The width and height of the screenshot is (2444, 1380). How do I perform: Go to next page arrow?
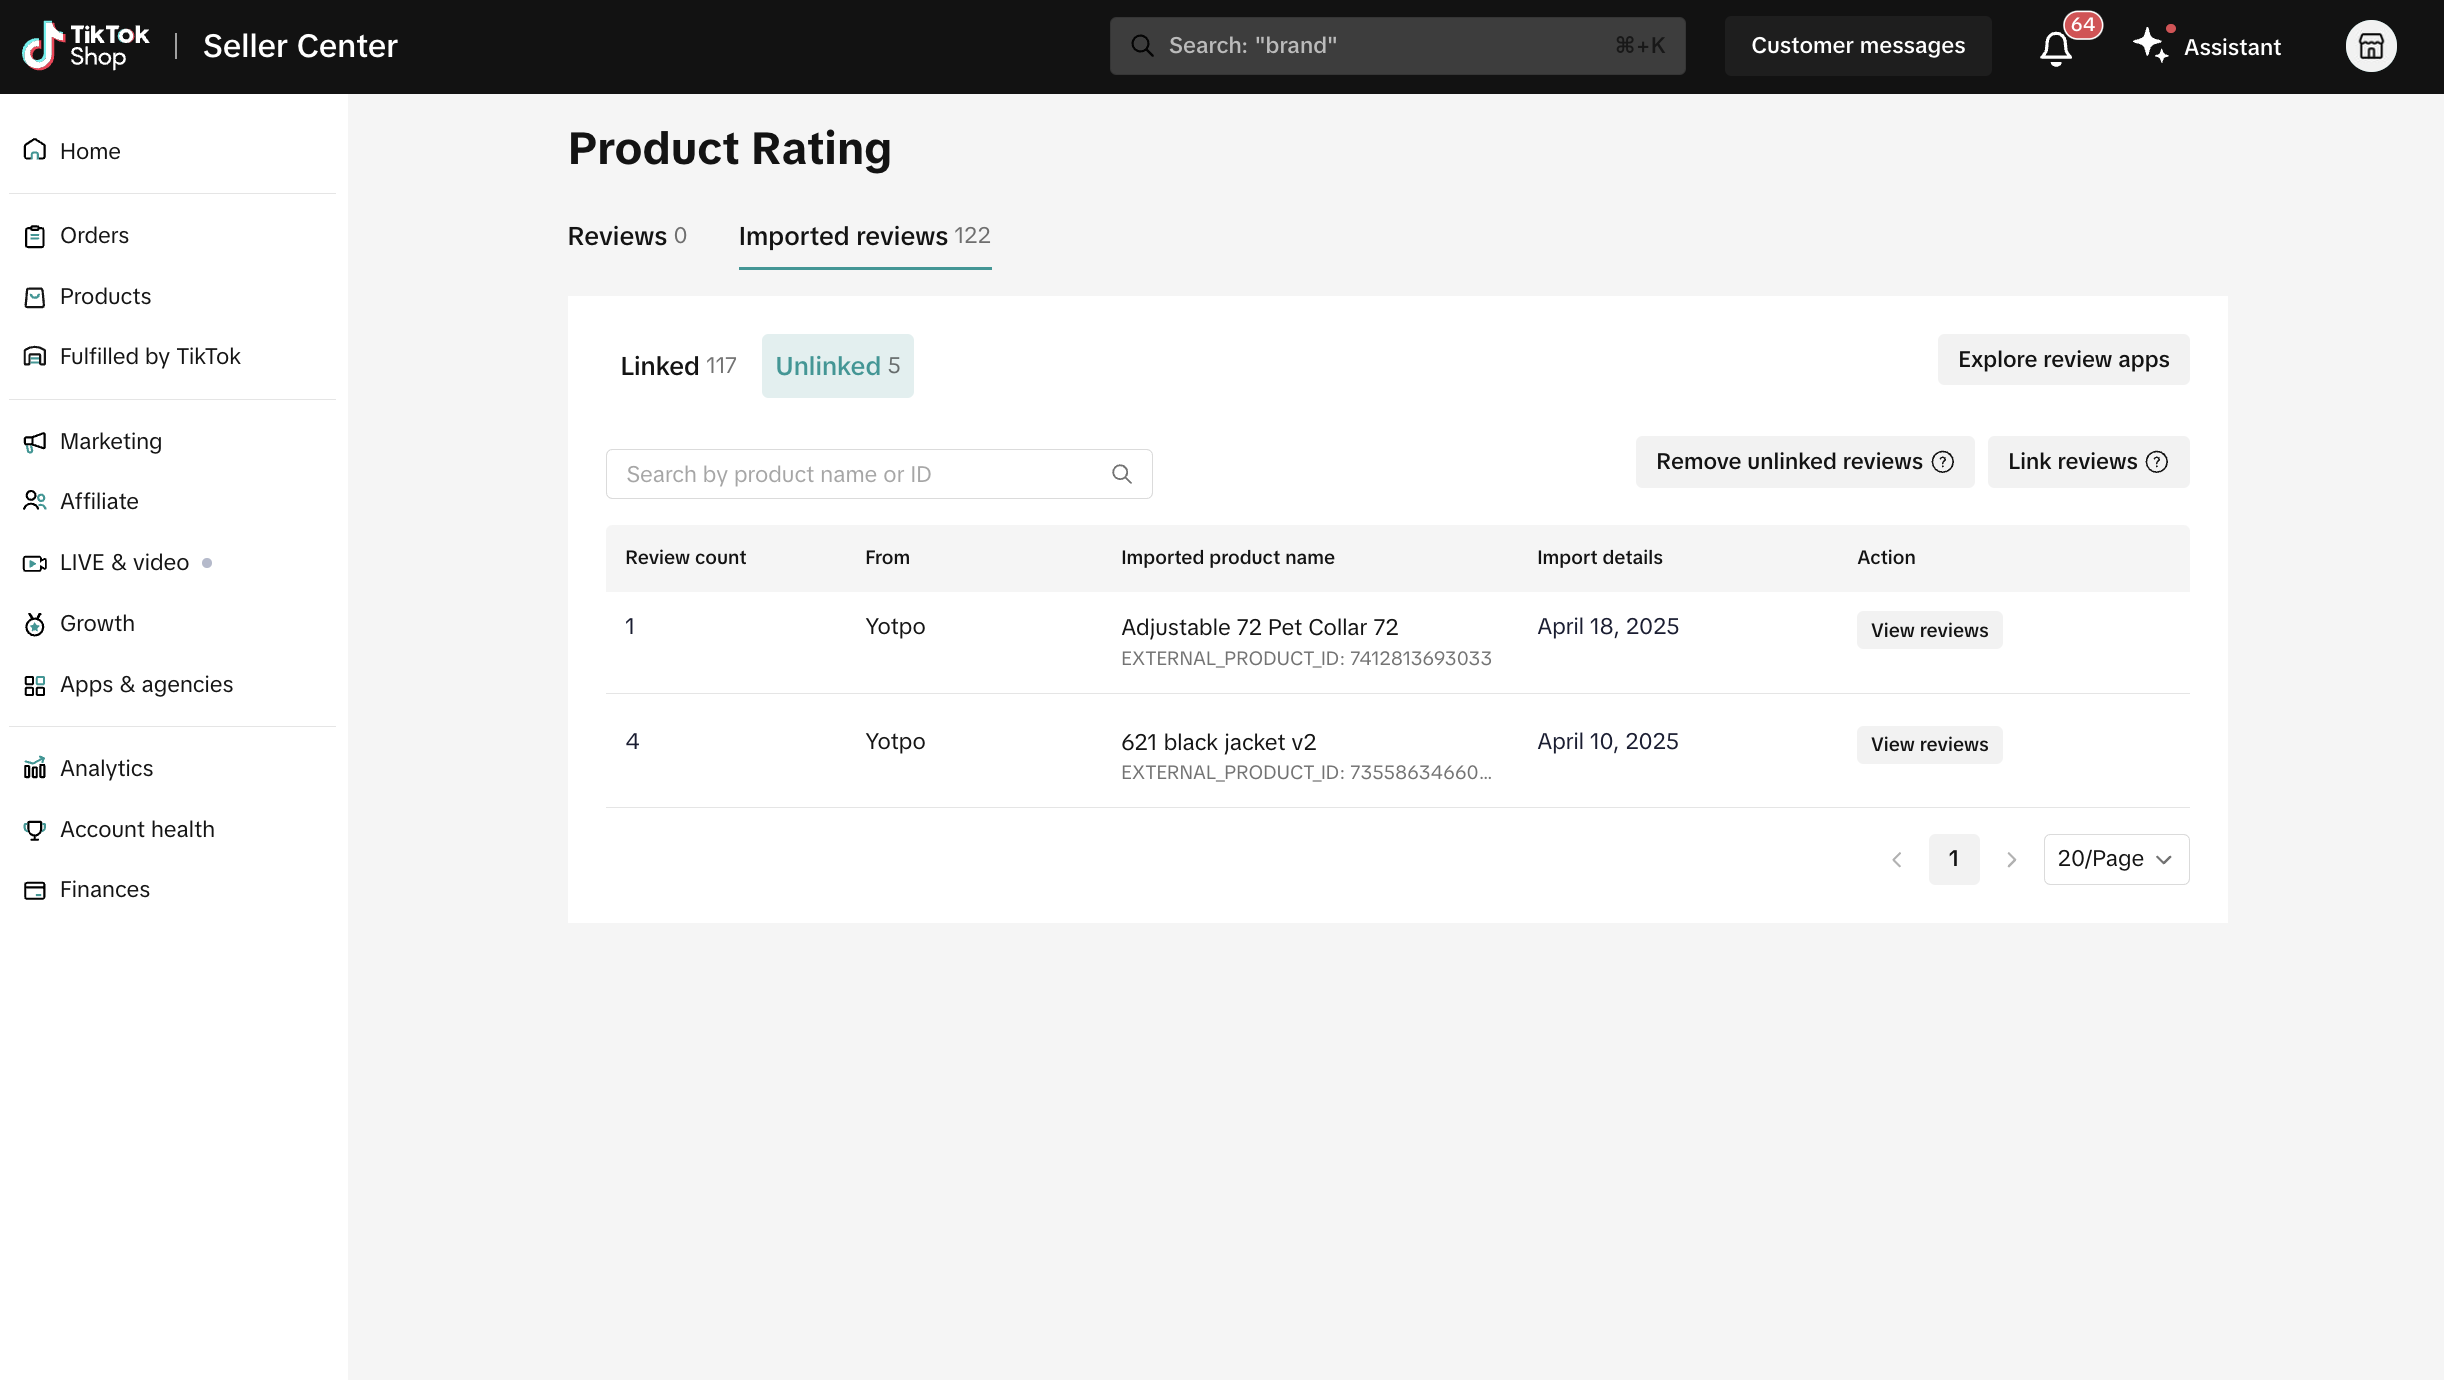[x=2011, y=859]
